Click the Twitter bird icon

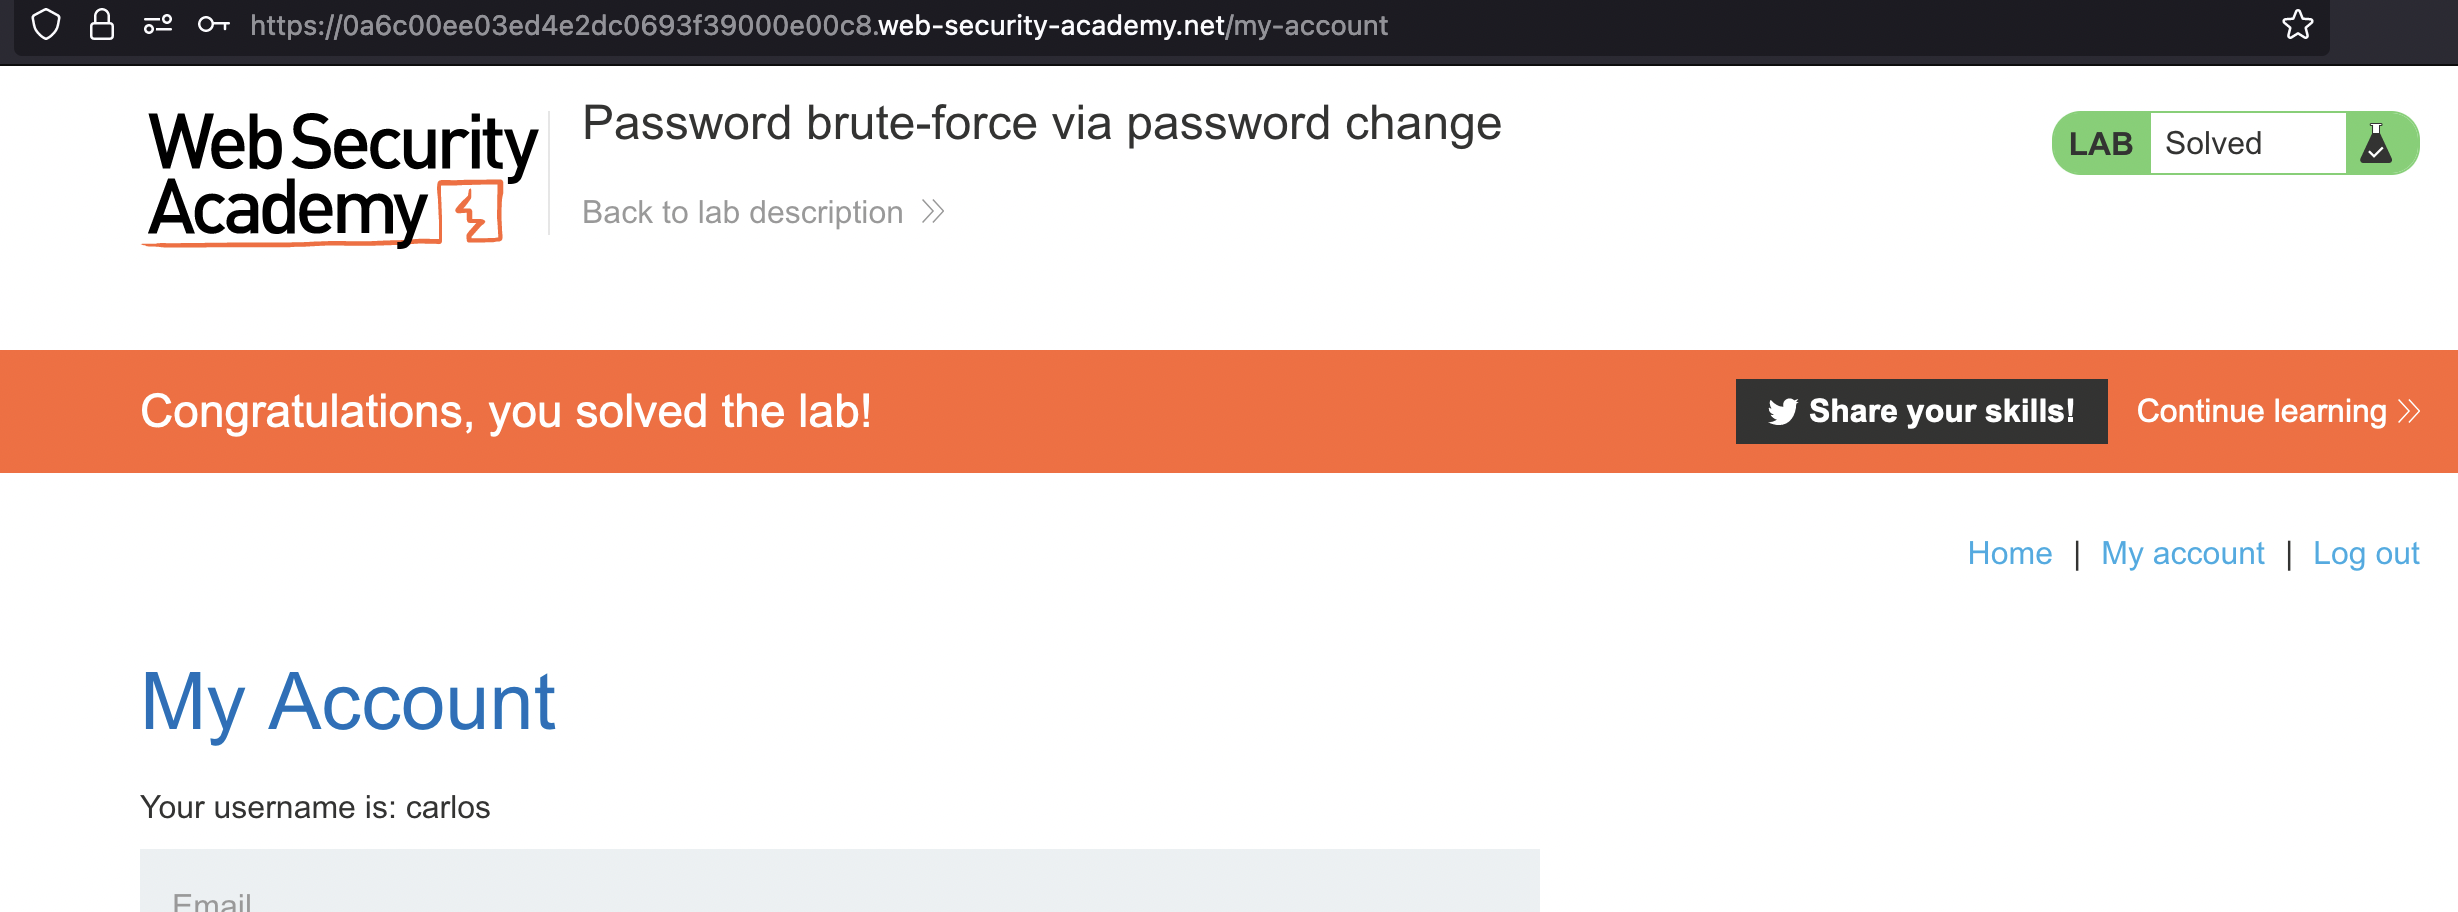1782,411
